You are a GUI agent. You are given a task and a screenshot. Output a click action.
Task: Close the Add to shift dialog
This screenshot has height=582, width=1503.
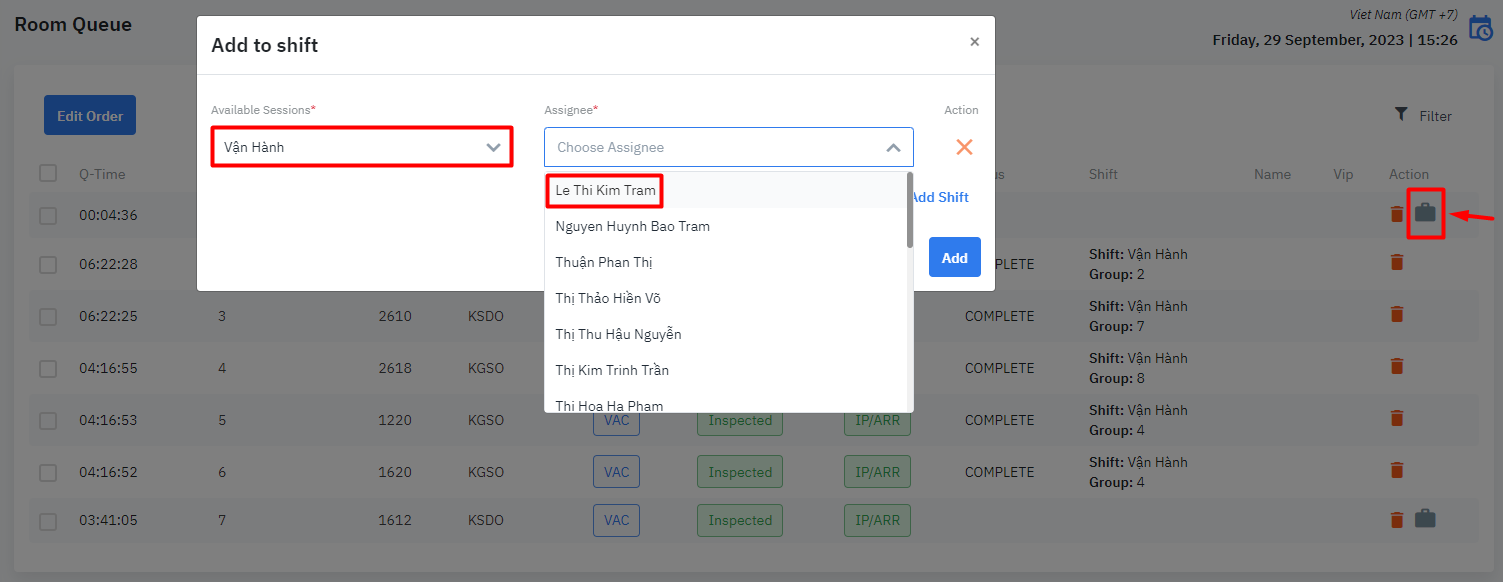(975, 42)
